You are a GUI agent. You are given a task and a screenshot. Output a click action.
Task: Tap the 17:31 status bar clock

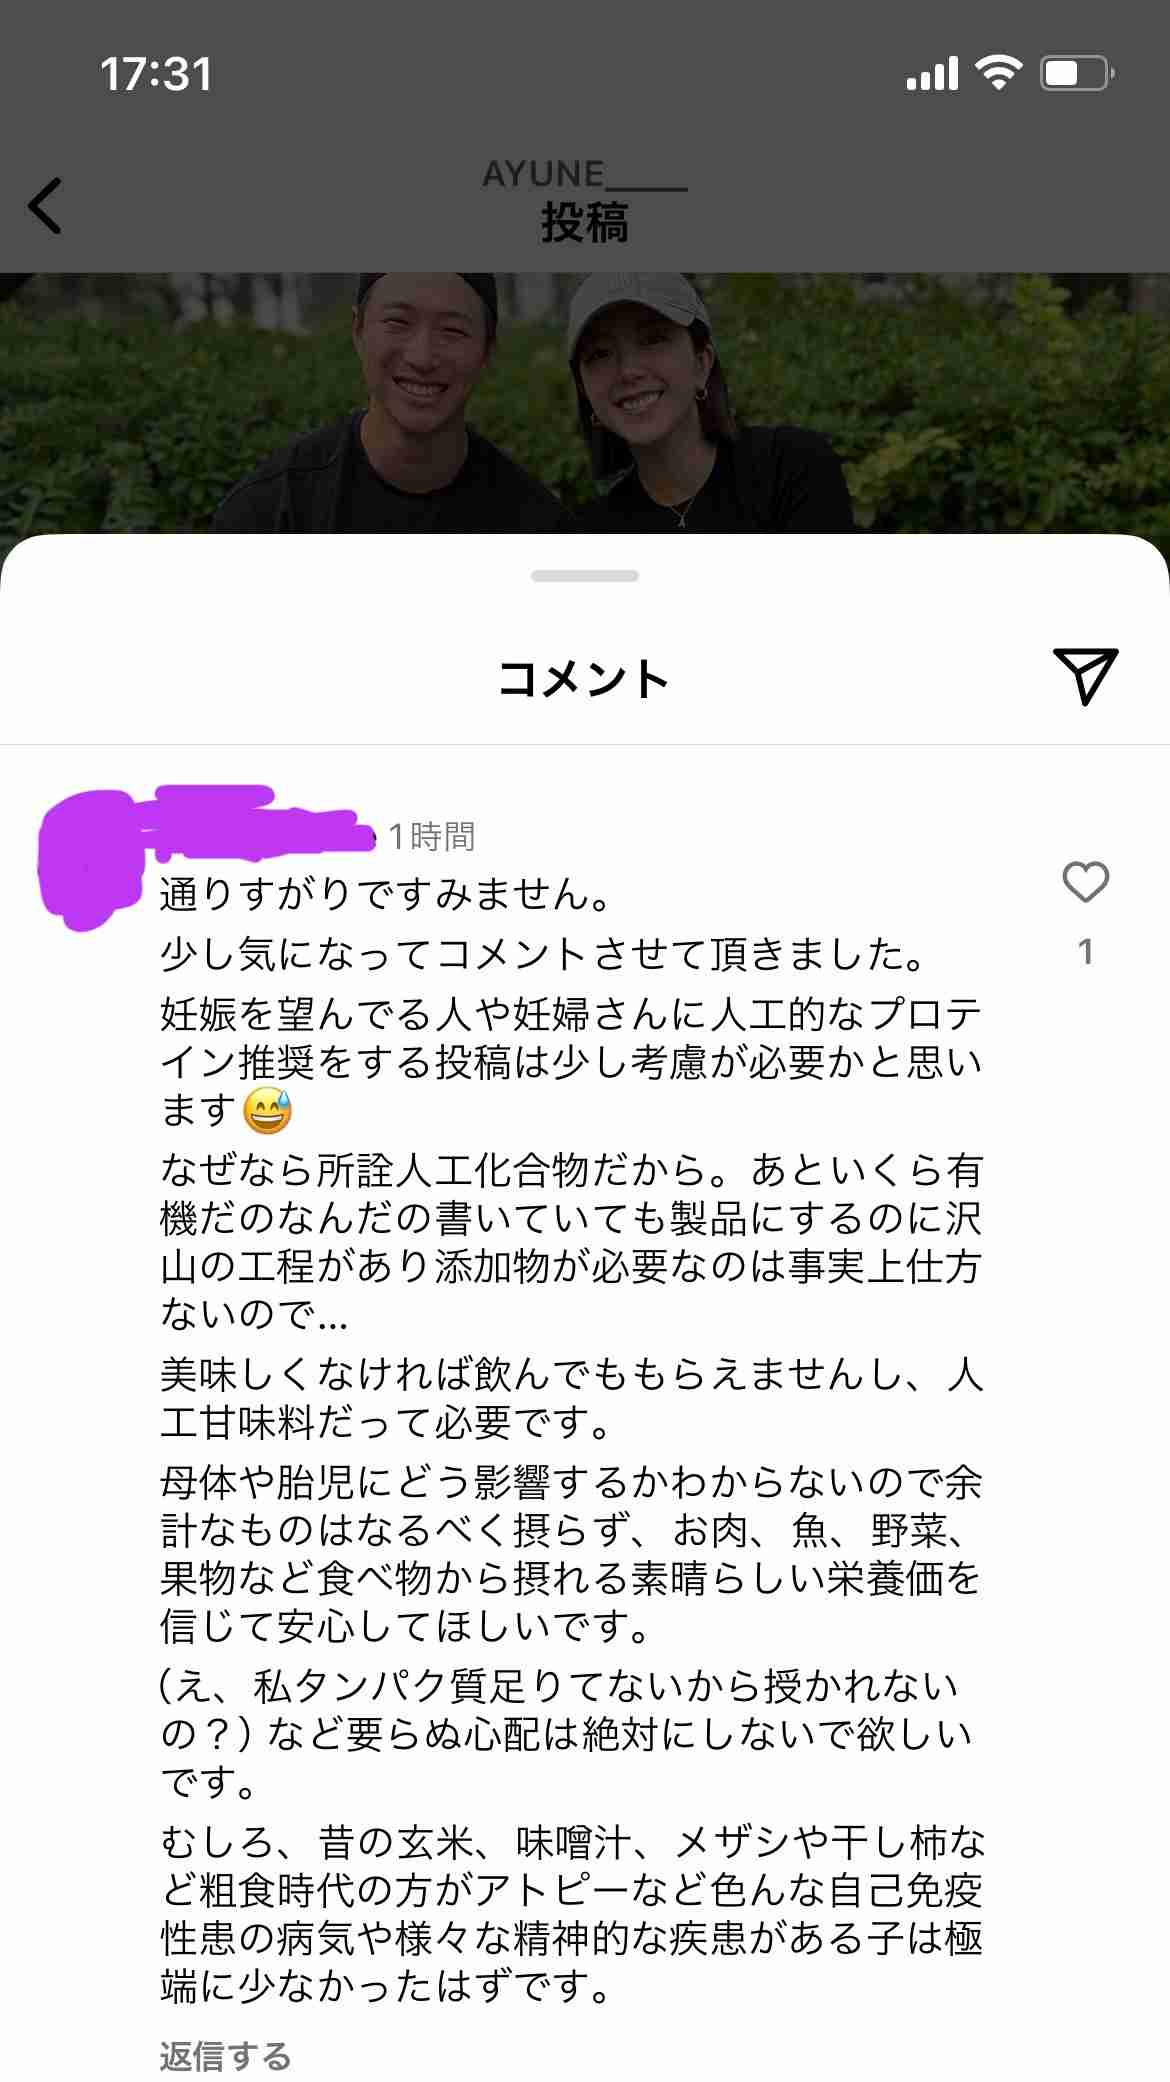[156, 74]
